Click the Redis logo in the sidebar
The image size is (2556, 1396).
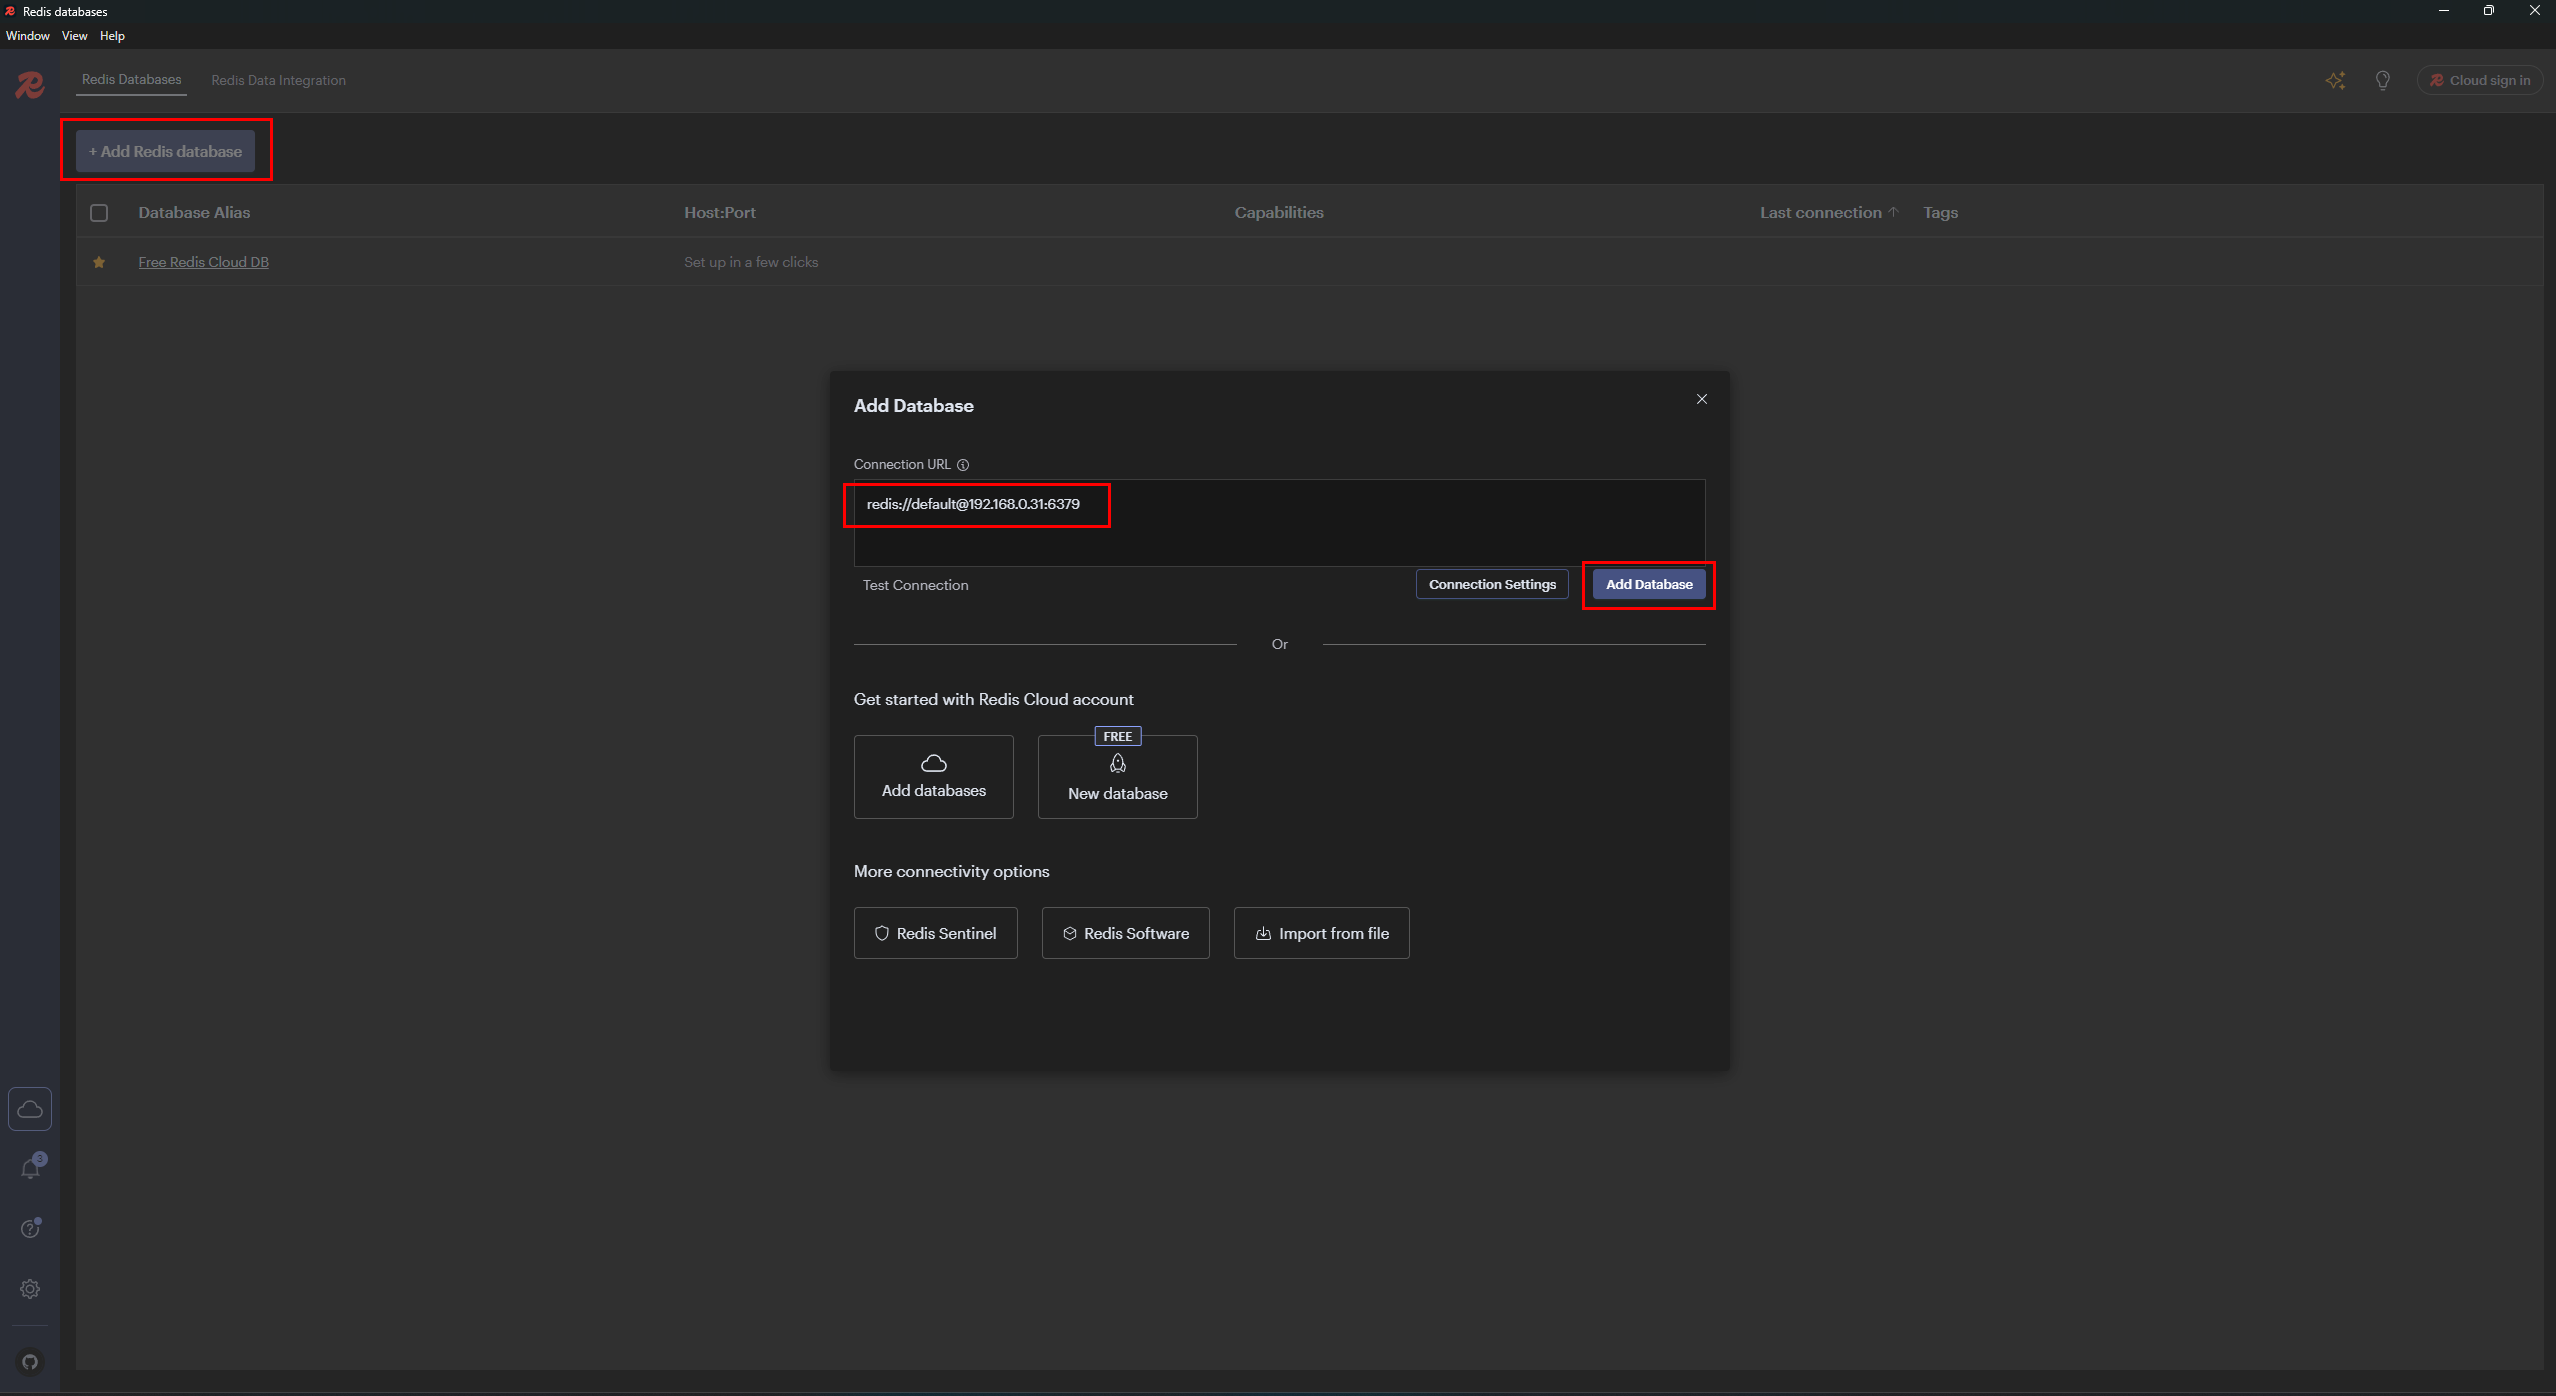[x=30, y=85]
